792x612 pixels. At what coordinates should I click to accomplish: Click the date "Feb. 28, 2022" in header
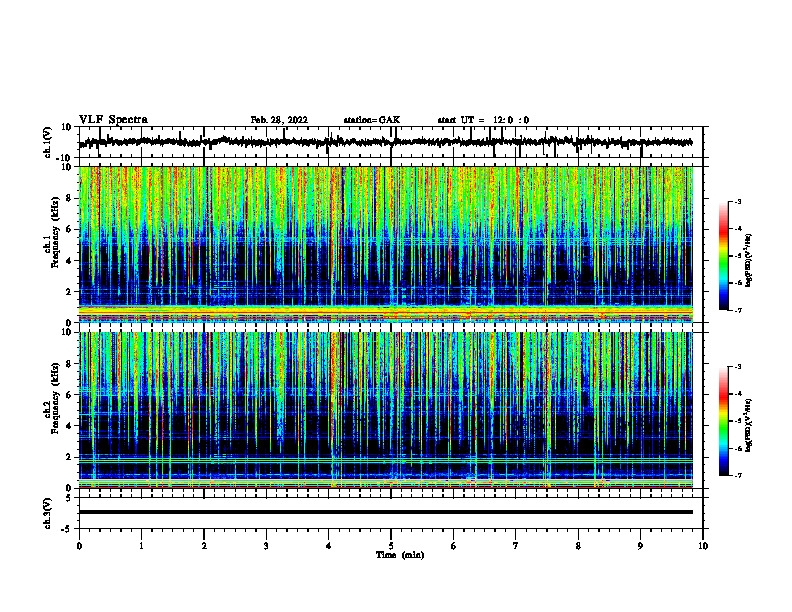pyautogui.click(x=279, y=120)
